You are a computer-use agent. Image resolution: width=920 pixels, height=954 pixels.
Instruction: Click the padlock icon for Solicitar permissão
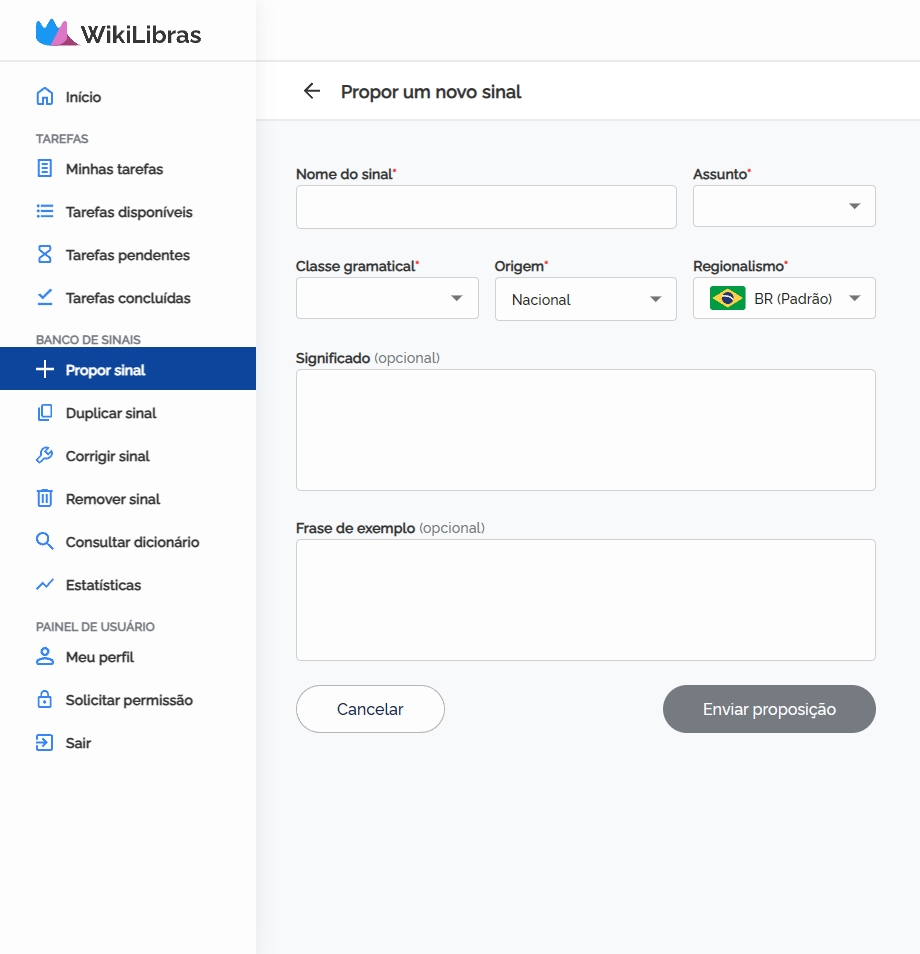point(44,700)
